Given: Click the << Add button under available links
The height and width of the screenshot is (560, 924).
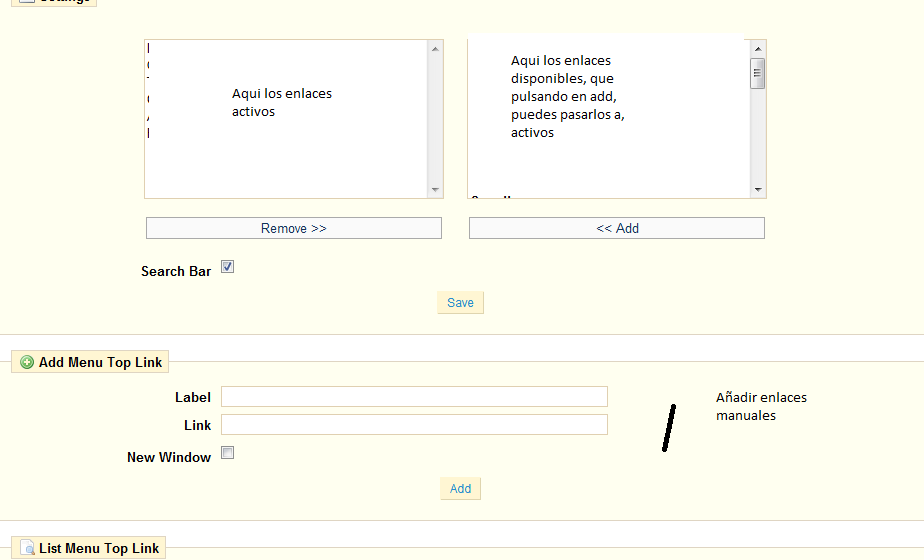Looking at the screenshot, I should pyautogui.click(x=617, y=229).
